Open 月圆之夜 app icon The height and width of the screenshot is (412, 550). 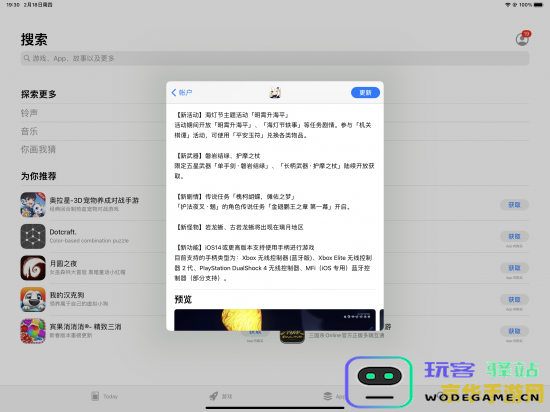pos(33,268)
